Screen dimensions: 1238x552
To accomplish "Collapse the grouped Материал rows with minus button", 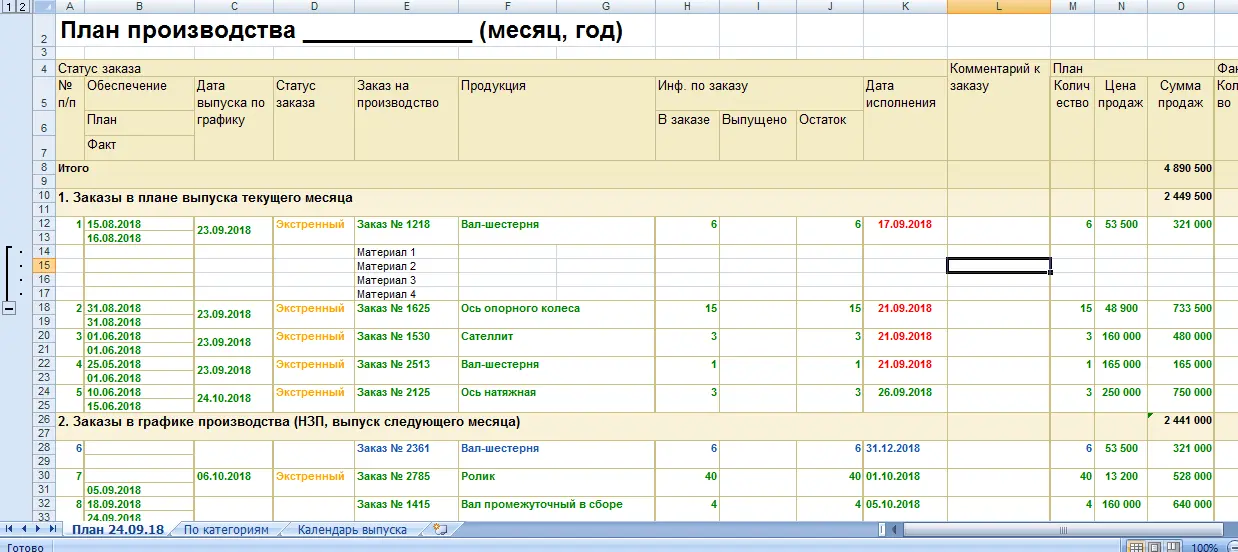I will coord(9,309).
